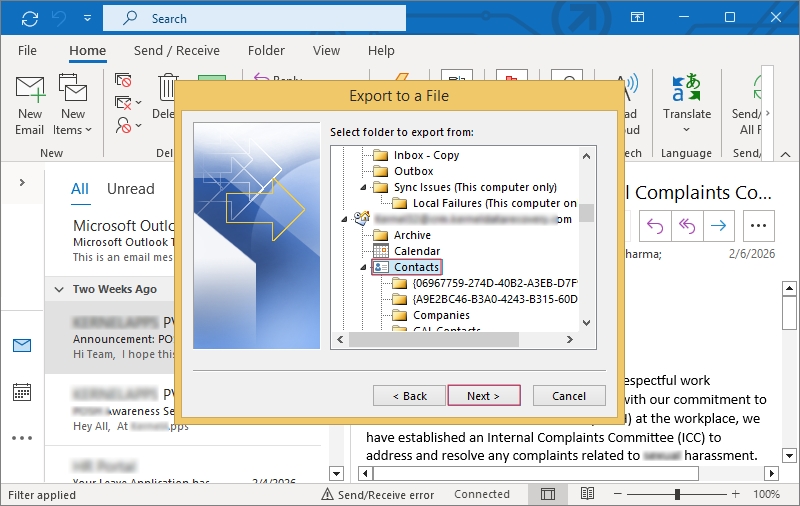Click the zoom slider handle
Viewport: 800px width, 506px height.
click(x=678, y=494)
